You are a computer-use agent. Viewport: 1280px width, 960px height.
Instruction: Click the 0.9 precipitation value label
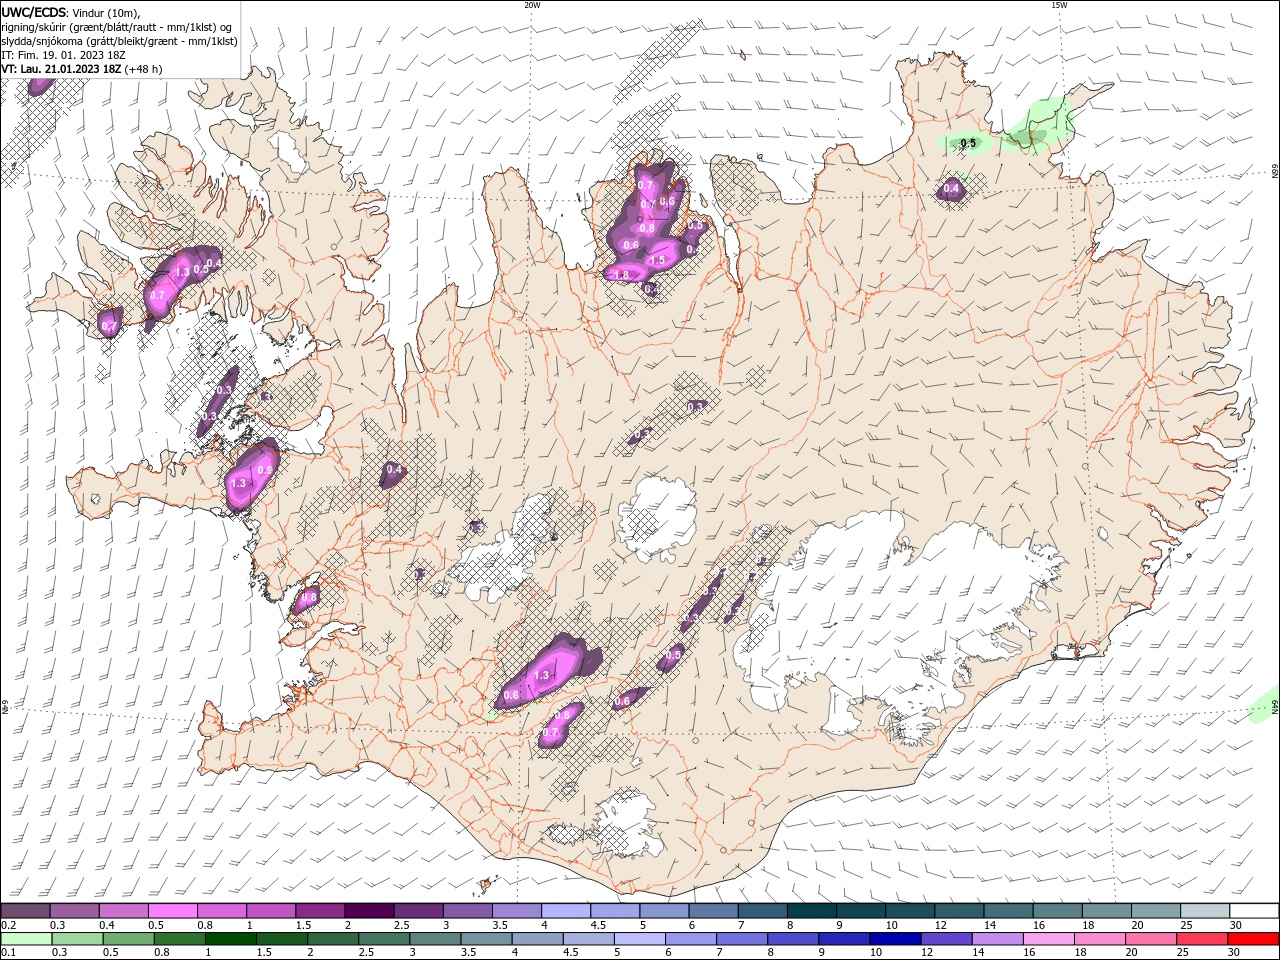[265, 470]
